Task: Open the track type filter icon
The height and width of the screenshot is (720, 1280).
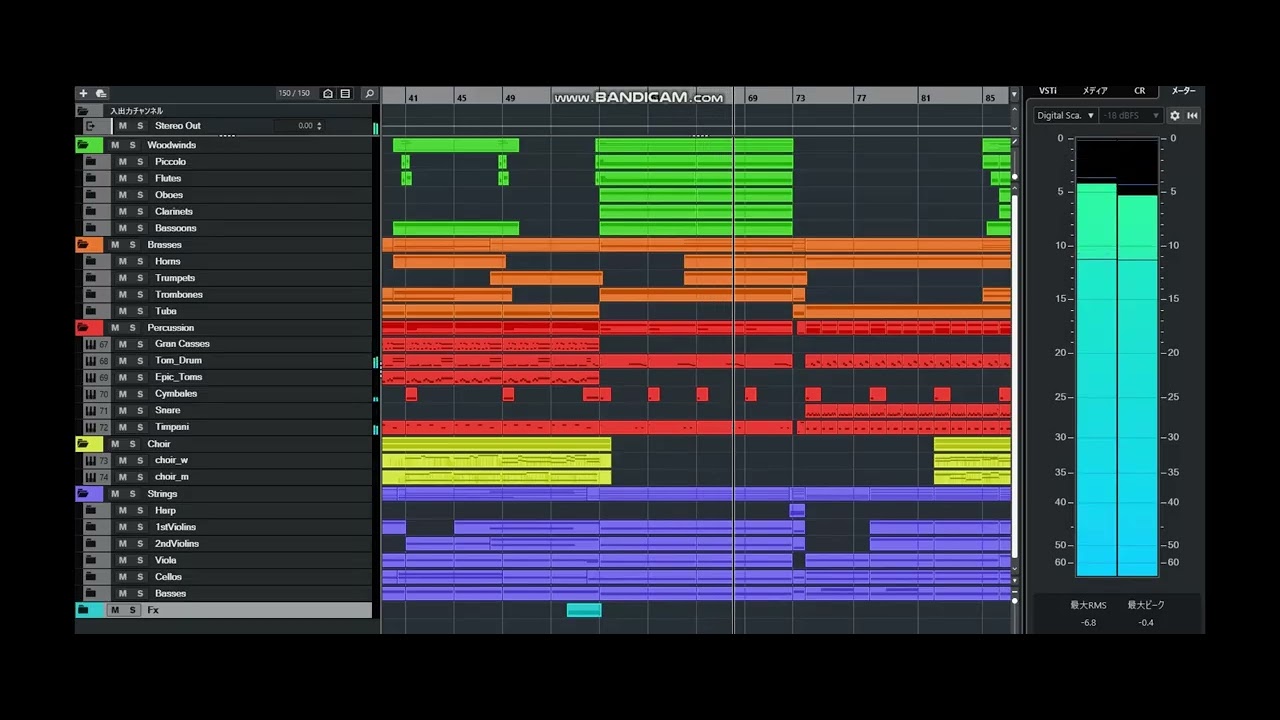Action: point(328,93)
